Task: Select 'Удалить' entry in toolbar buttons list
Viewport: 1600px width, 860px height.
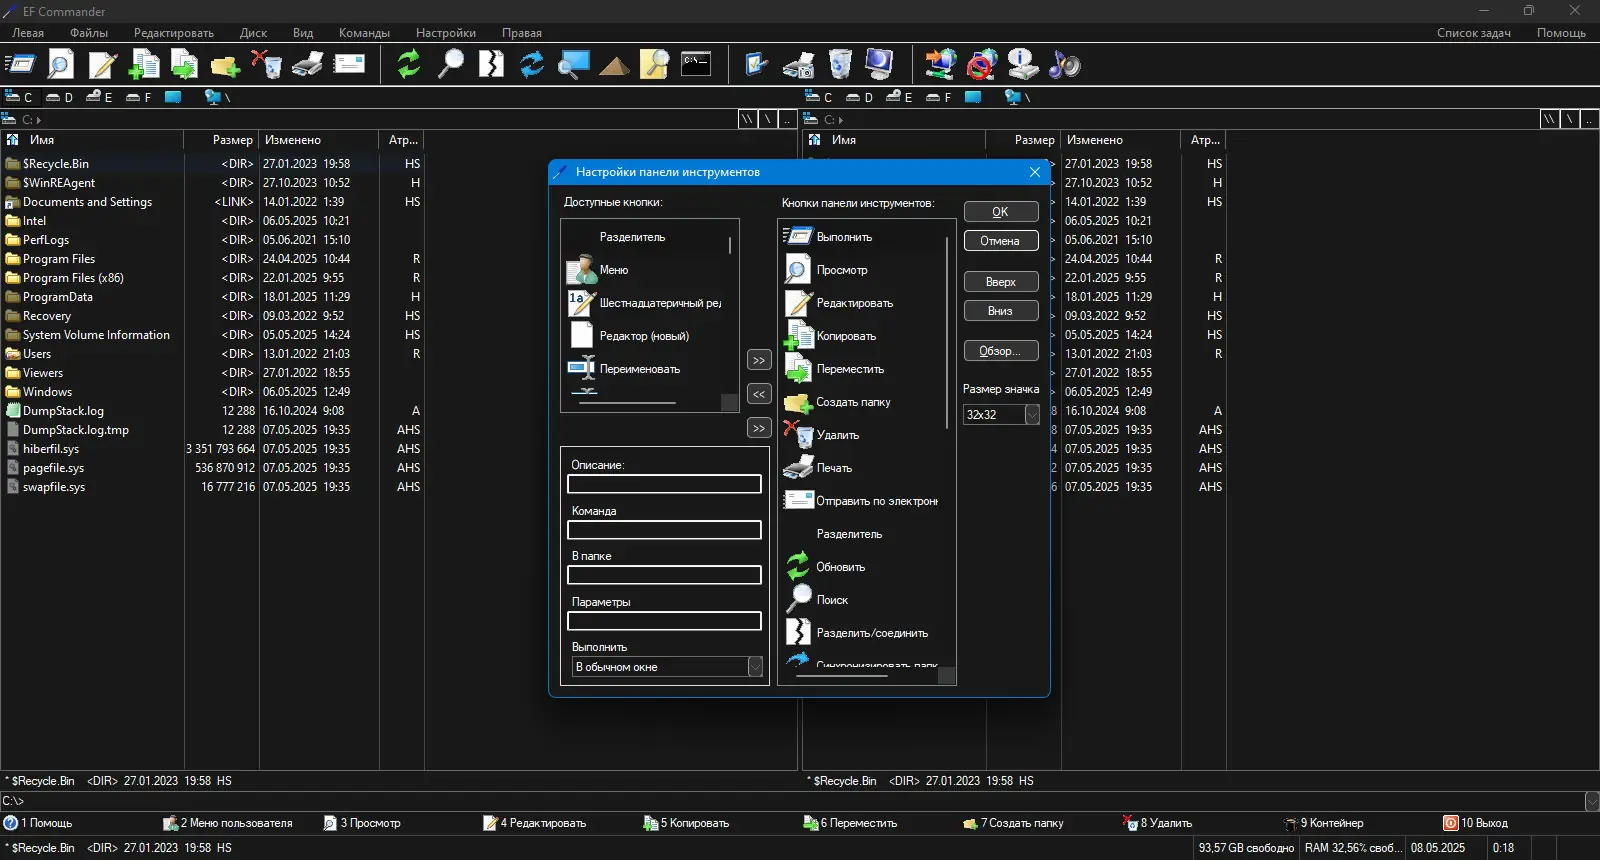Action: 837,435
